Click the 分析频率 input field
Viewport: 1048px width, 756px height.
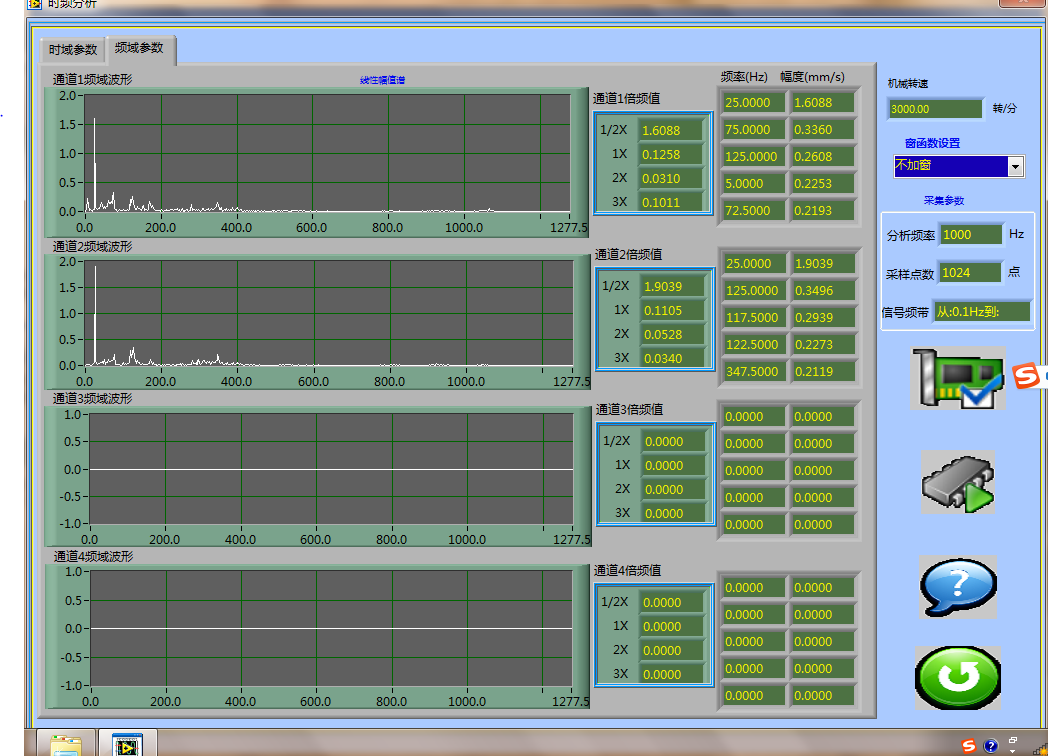[969, 234]
